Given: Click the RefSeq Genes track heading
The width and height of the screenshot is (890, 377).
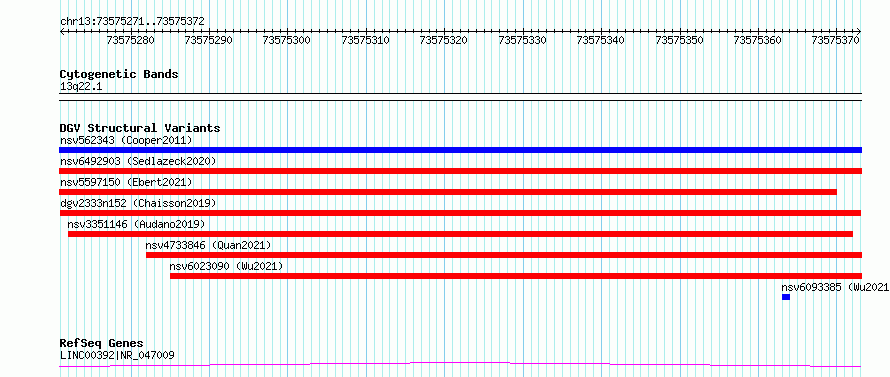Looking at the screenshot, I should click(102, 344).
